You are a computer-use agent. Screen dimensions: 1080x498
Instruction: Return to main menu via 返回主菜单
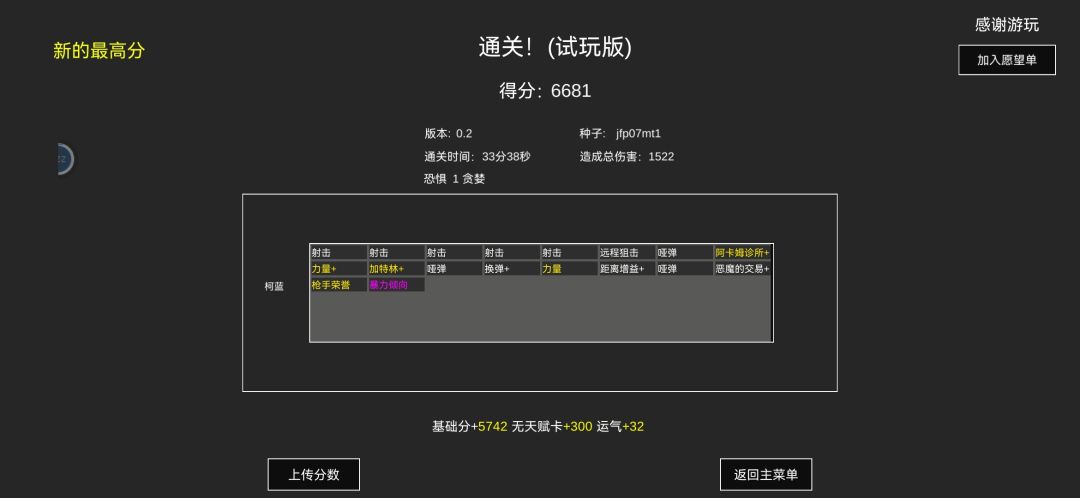pyautogui.click(x=766, y=475)
